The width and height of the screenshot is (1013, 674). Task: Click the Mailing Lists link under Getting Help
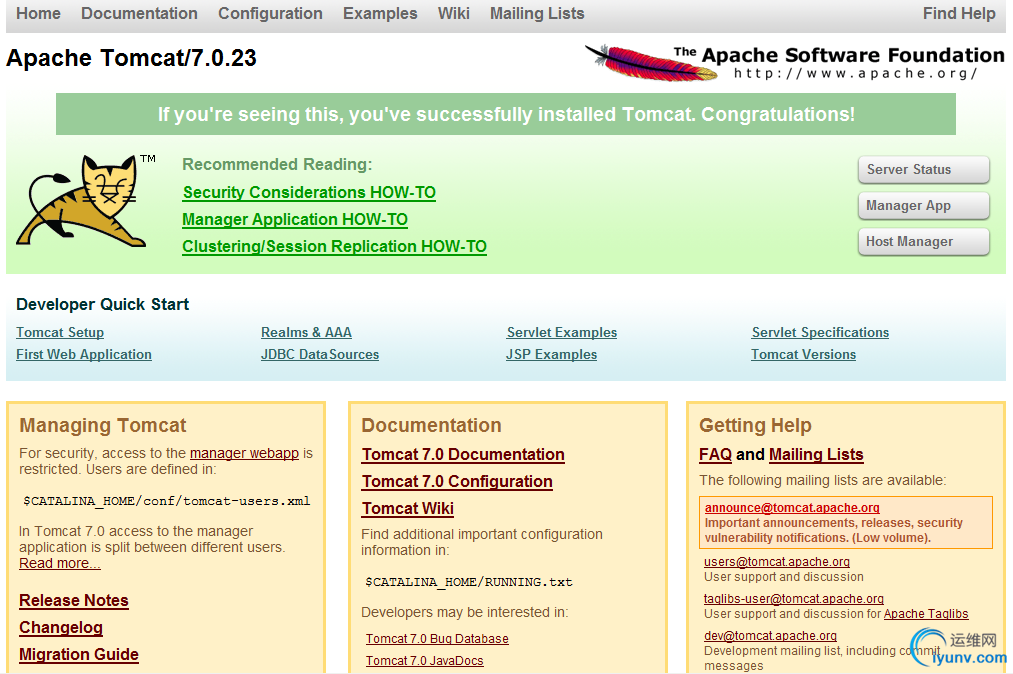tap(816, 454)
